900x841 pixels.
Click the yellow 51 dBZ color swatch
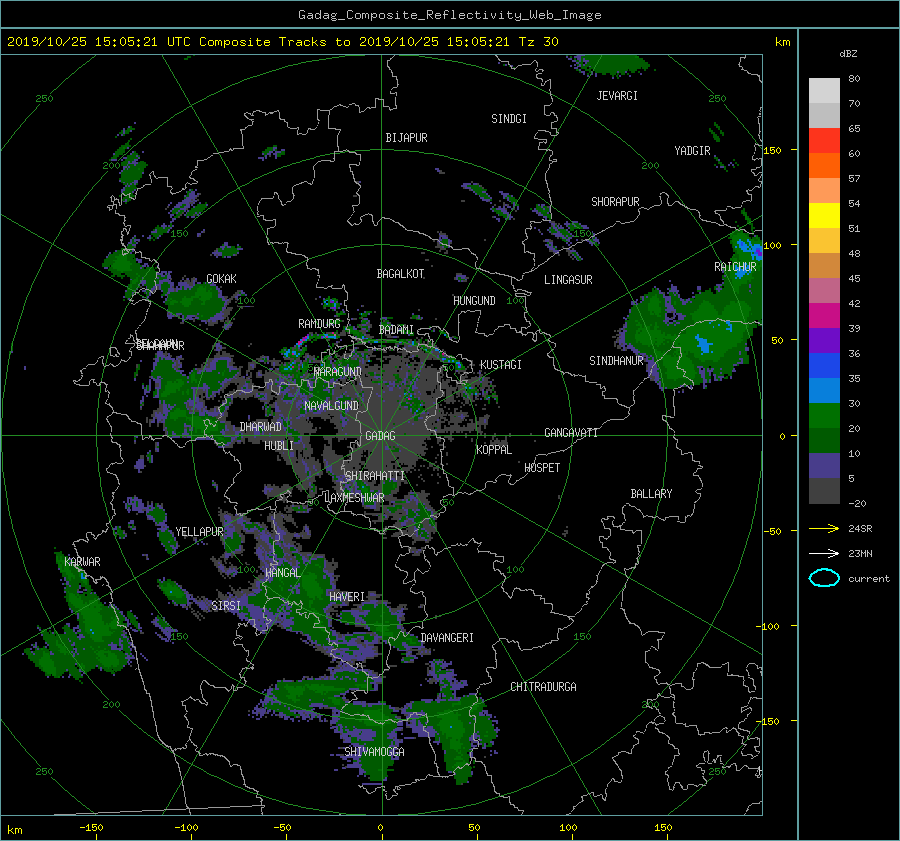coord(824,216)
